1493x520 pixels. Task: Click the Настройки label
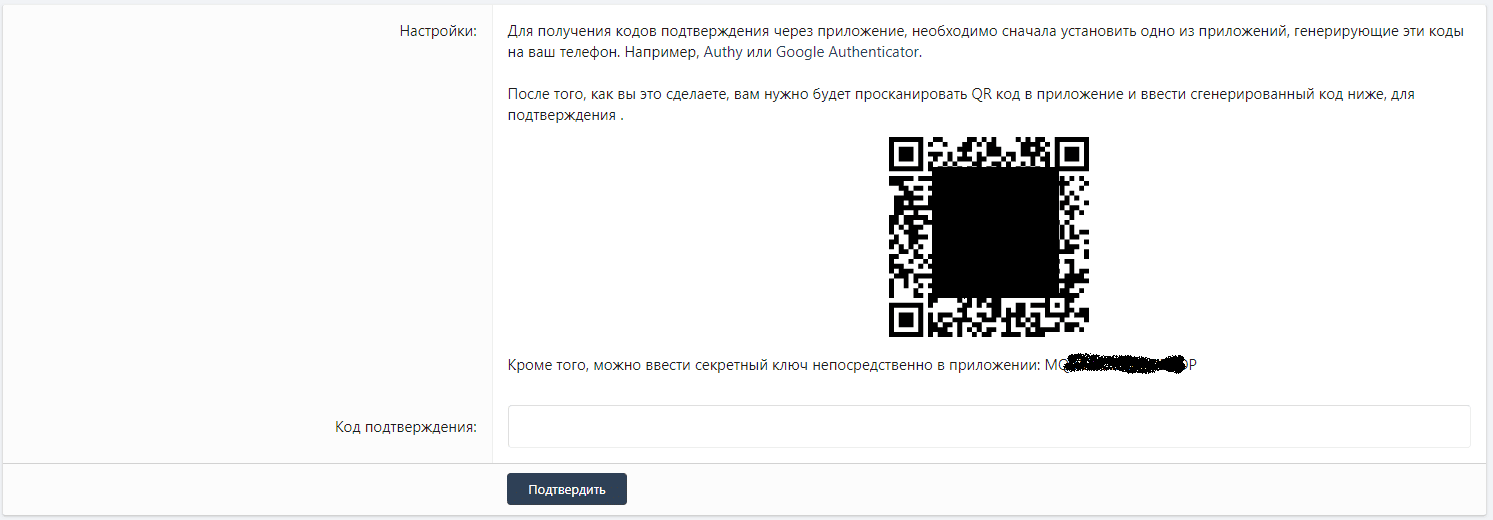[x=438, y=31]
